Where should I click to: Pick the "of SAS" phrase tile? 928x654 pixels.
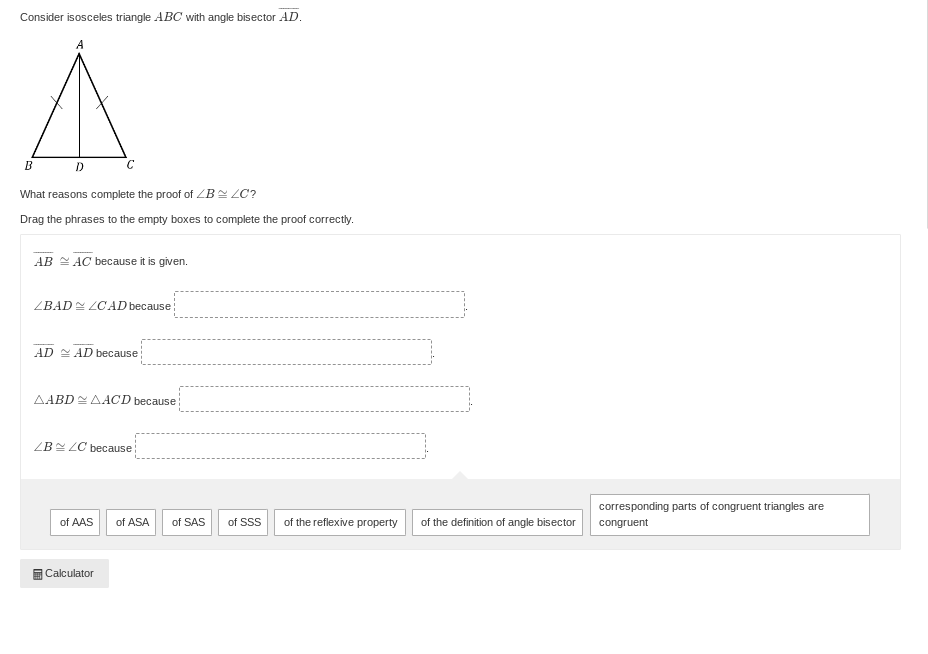pos(187,522)
